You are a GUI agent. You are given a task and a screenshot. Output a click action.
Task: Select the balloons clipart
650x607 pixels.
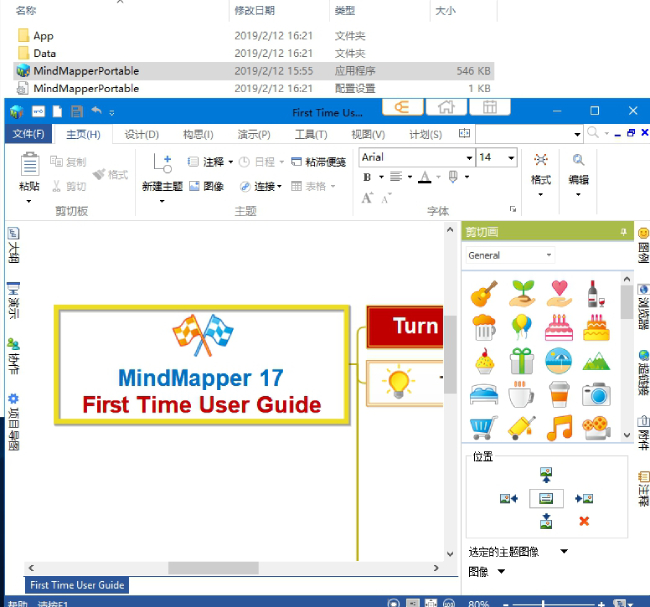coord(521,327)
